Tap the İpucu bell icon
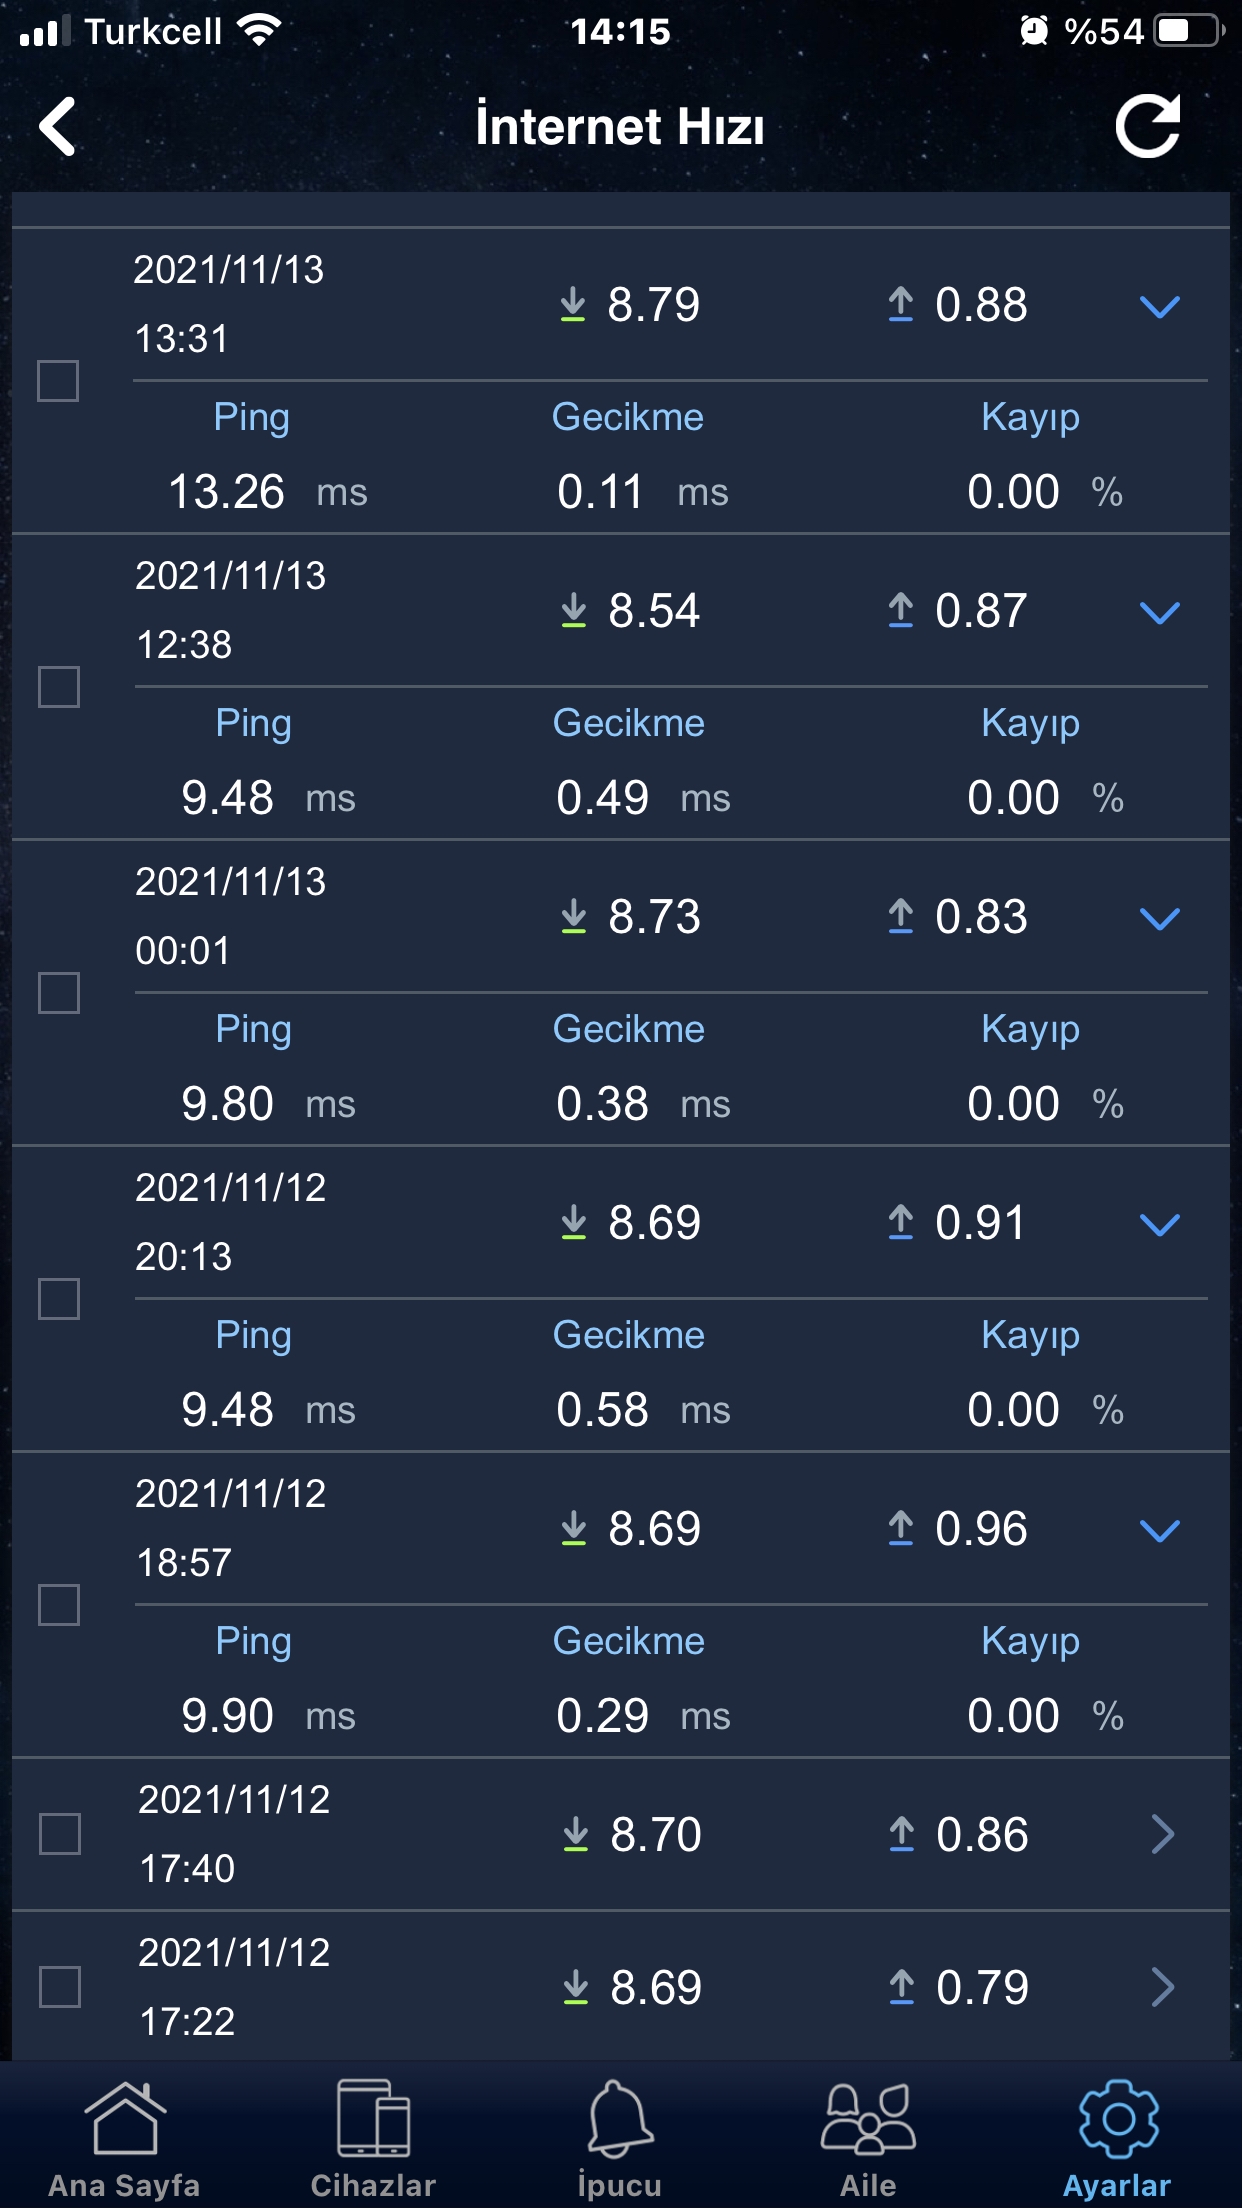 [620, 2120]
